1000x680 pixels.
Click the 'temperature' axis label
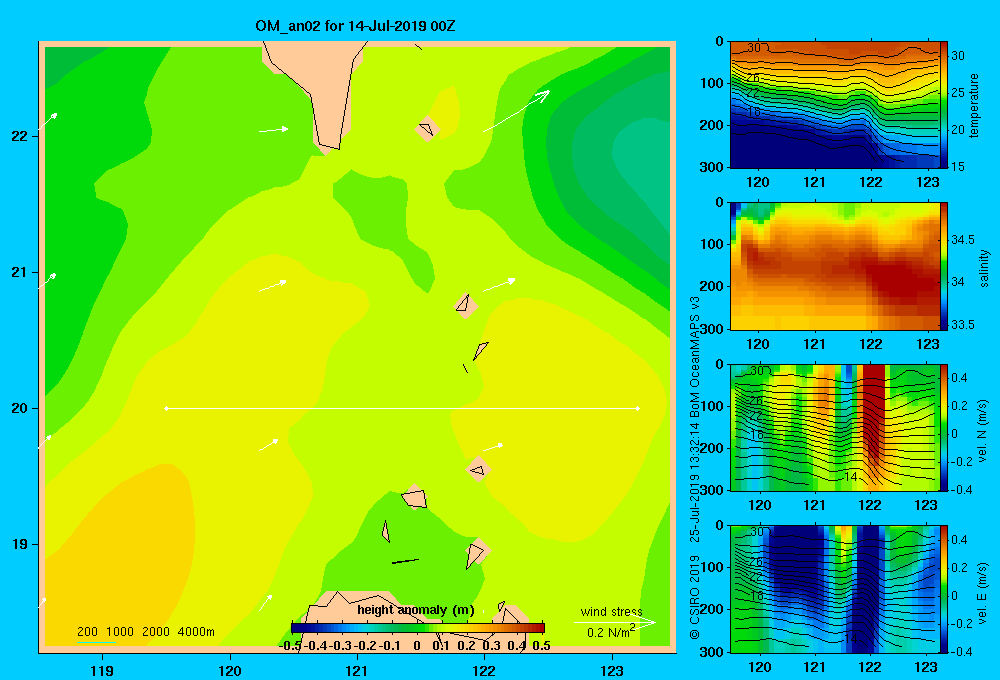(x=974, y=105)
